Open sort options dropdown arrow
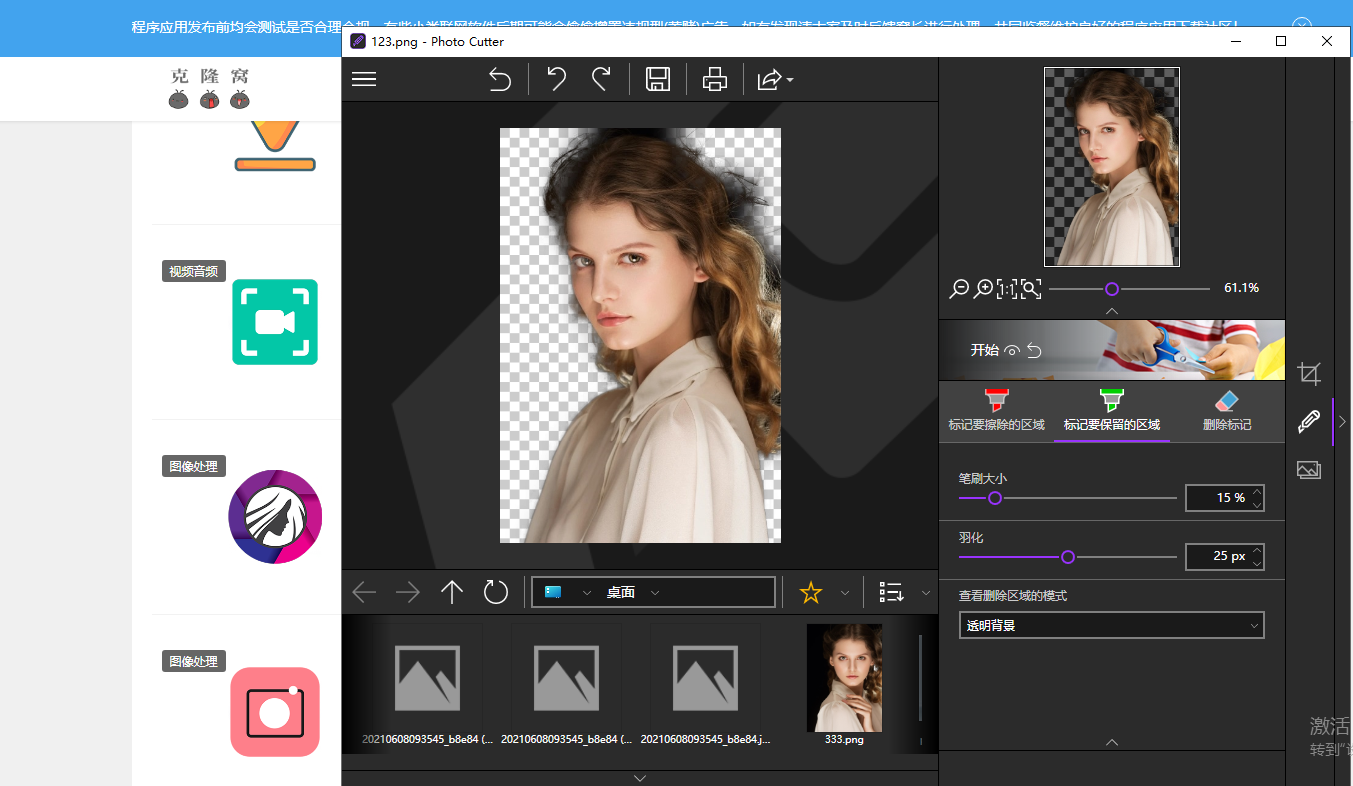 click(x=926, y=592)
